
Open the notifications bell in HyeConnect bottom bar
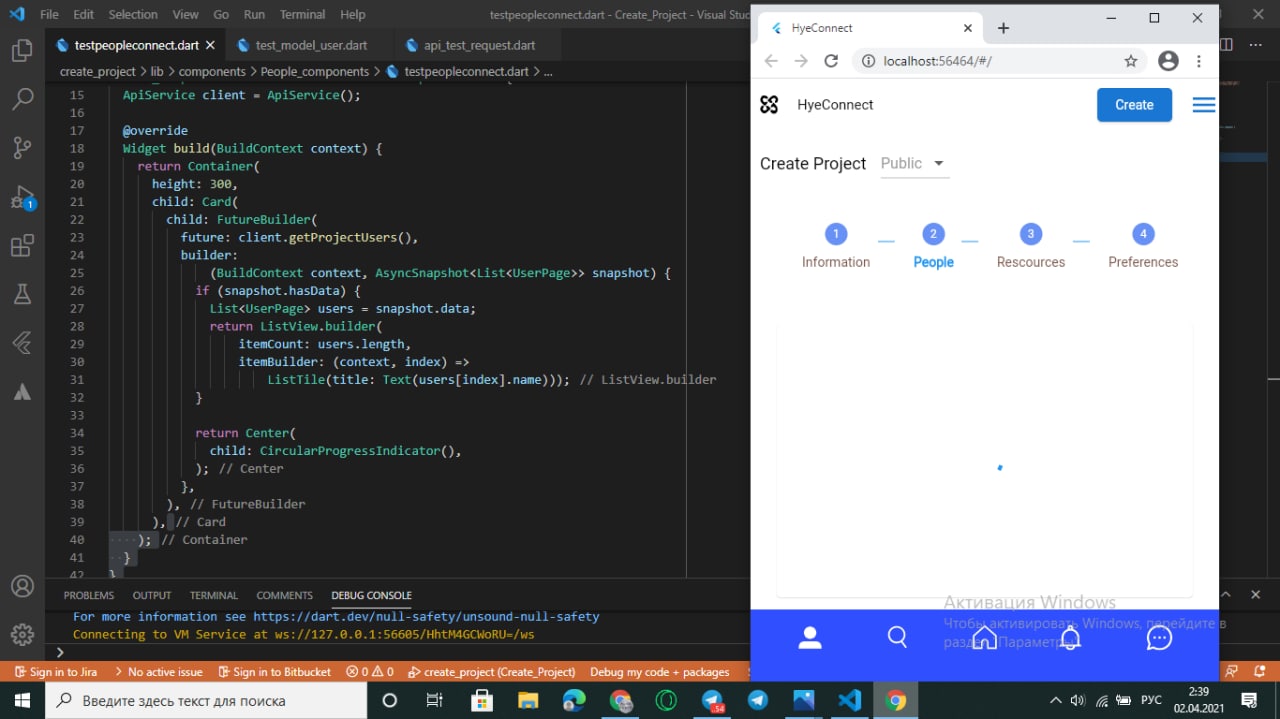tap(1071, 638)
